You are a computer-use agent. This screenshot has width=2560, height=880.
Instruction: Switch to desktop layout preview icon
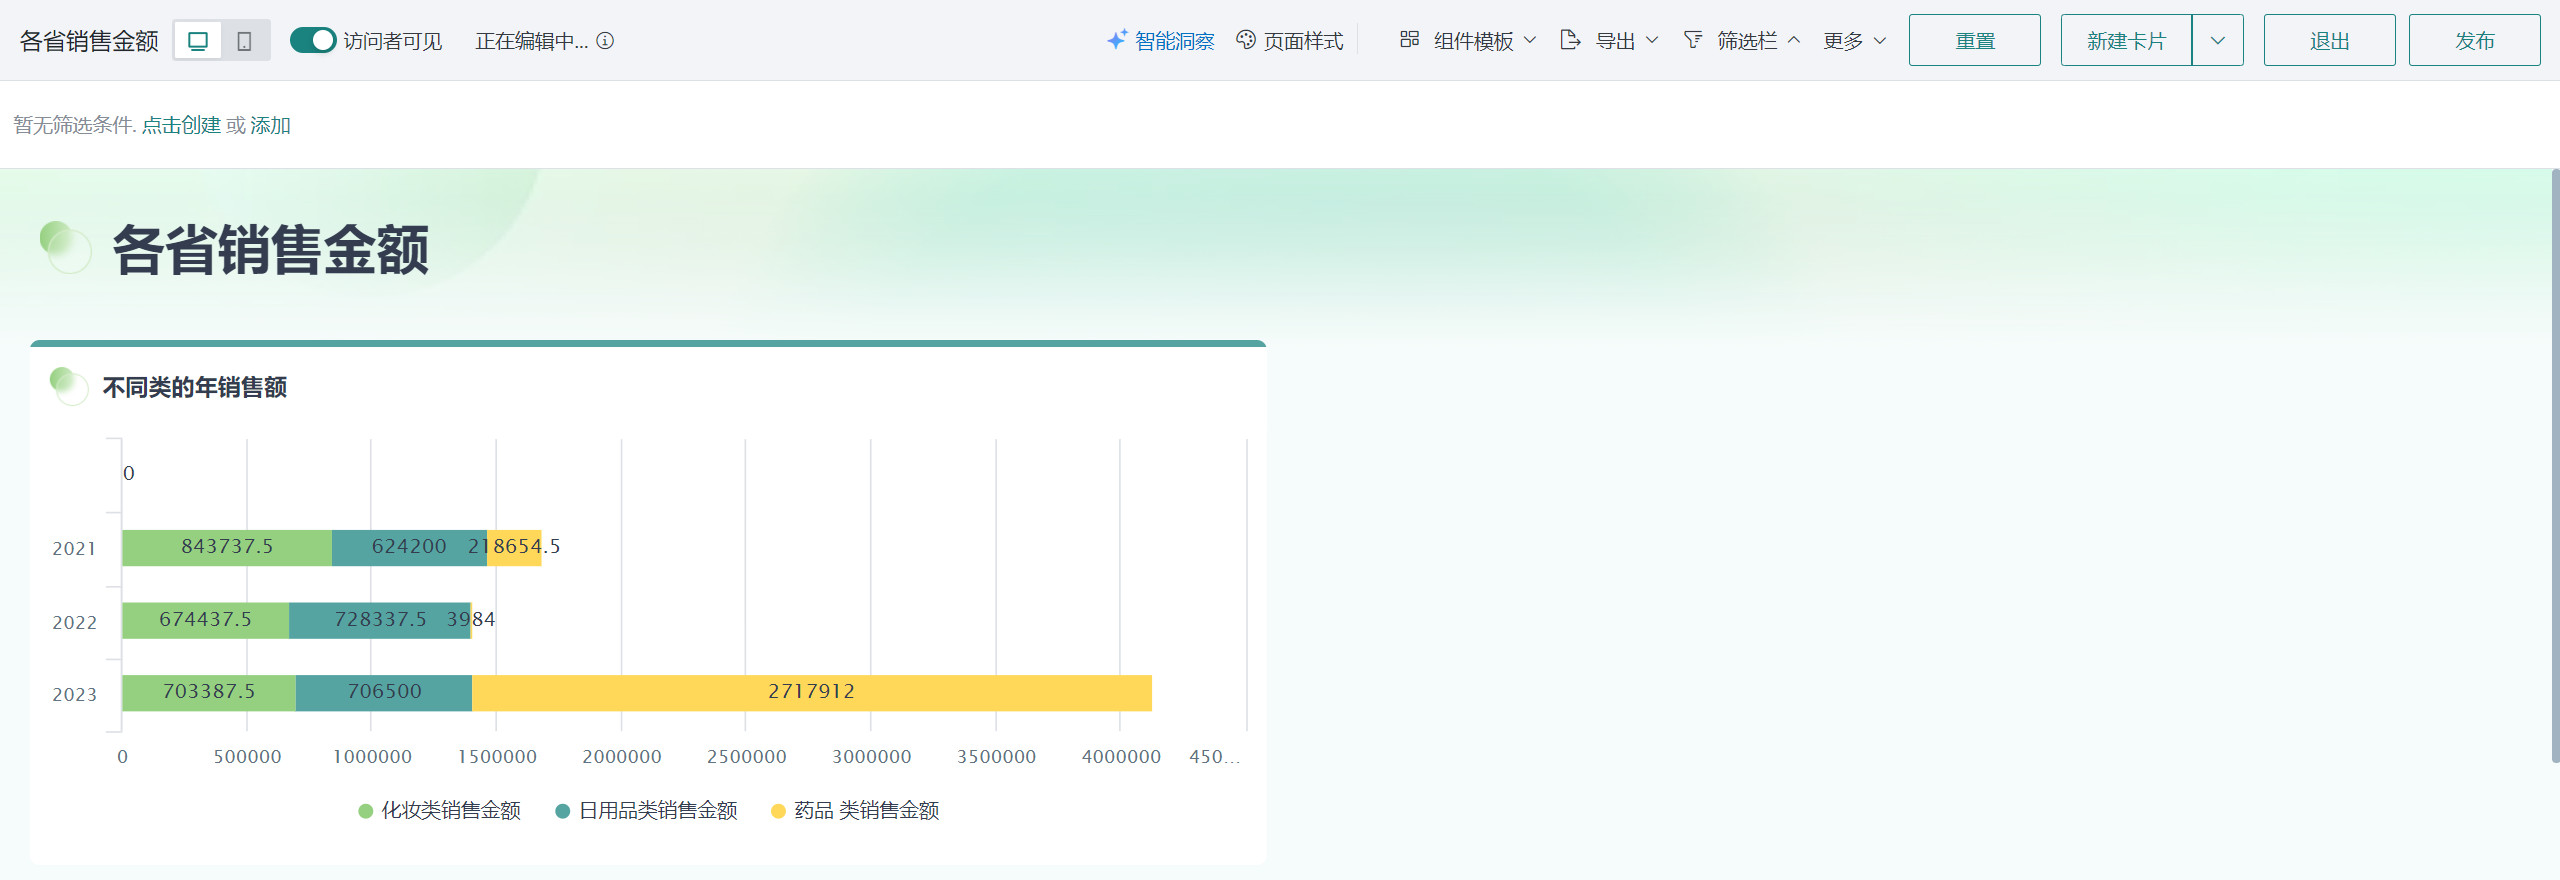[198, 41]
